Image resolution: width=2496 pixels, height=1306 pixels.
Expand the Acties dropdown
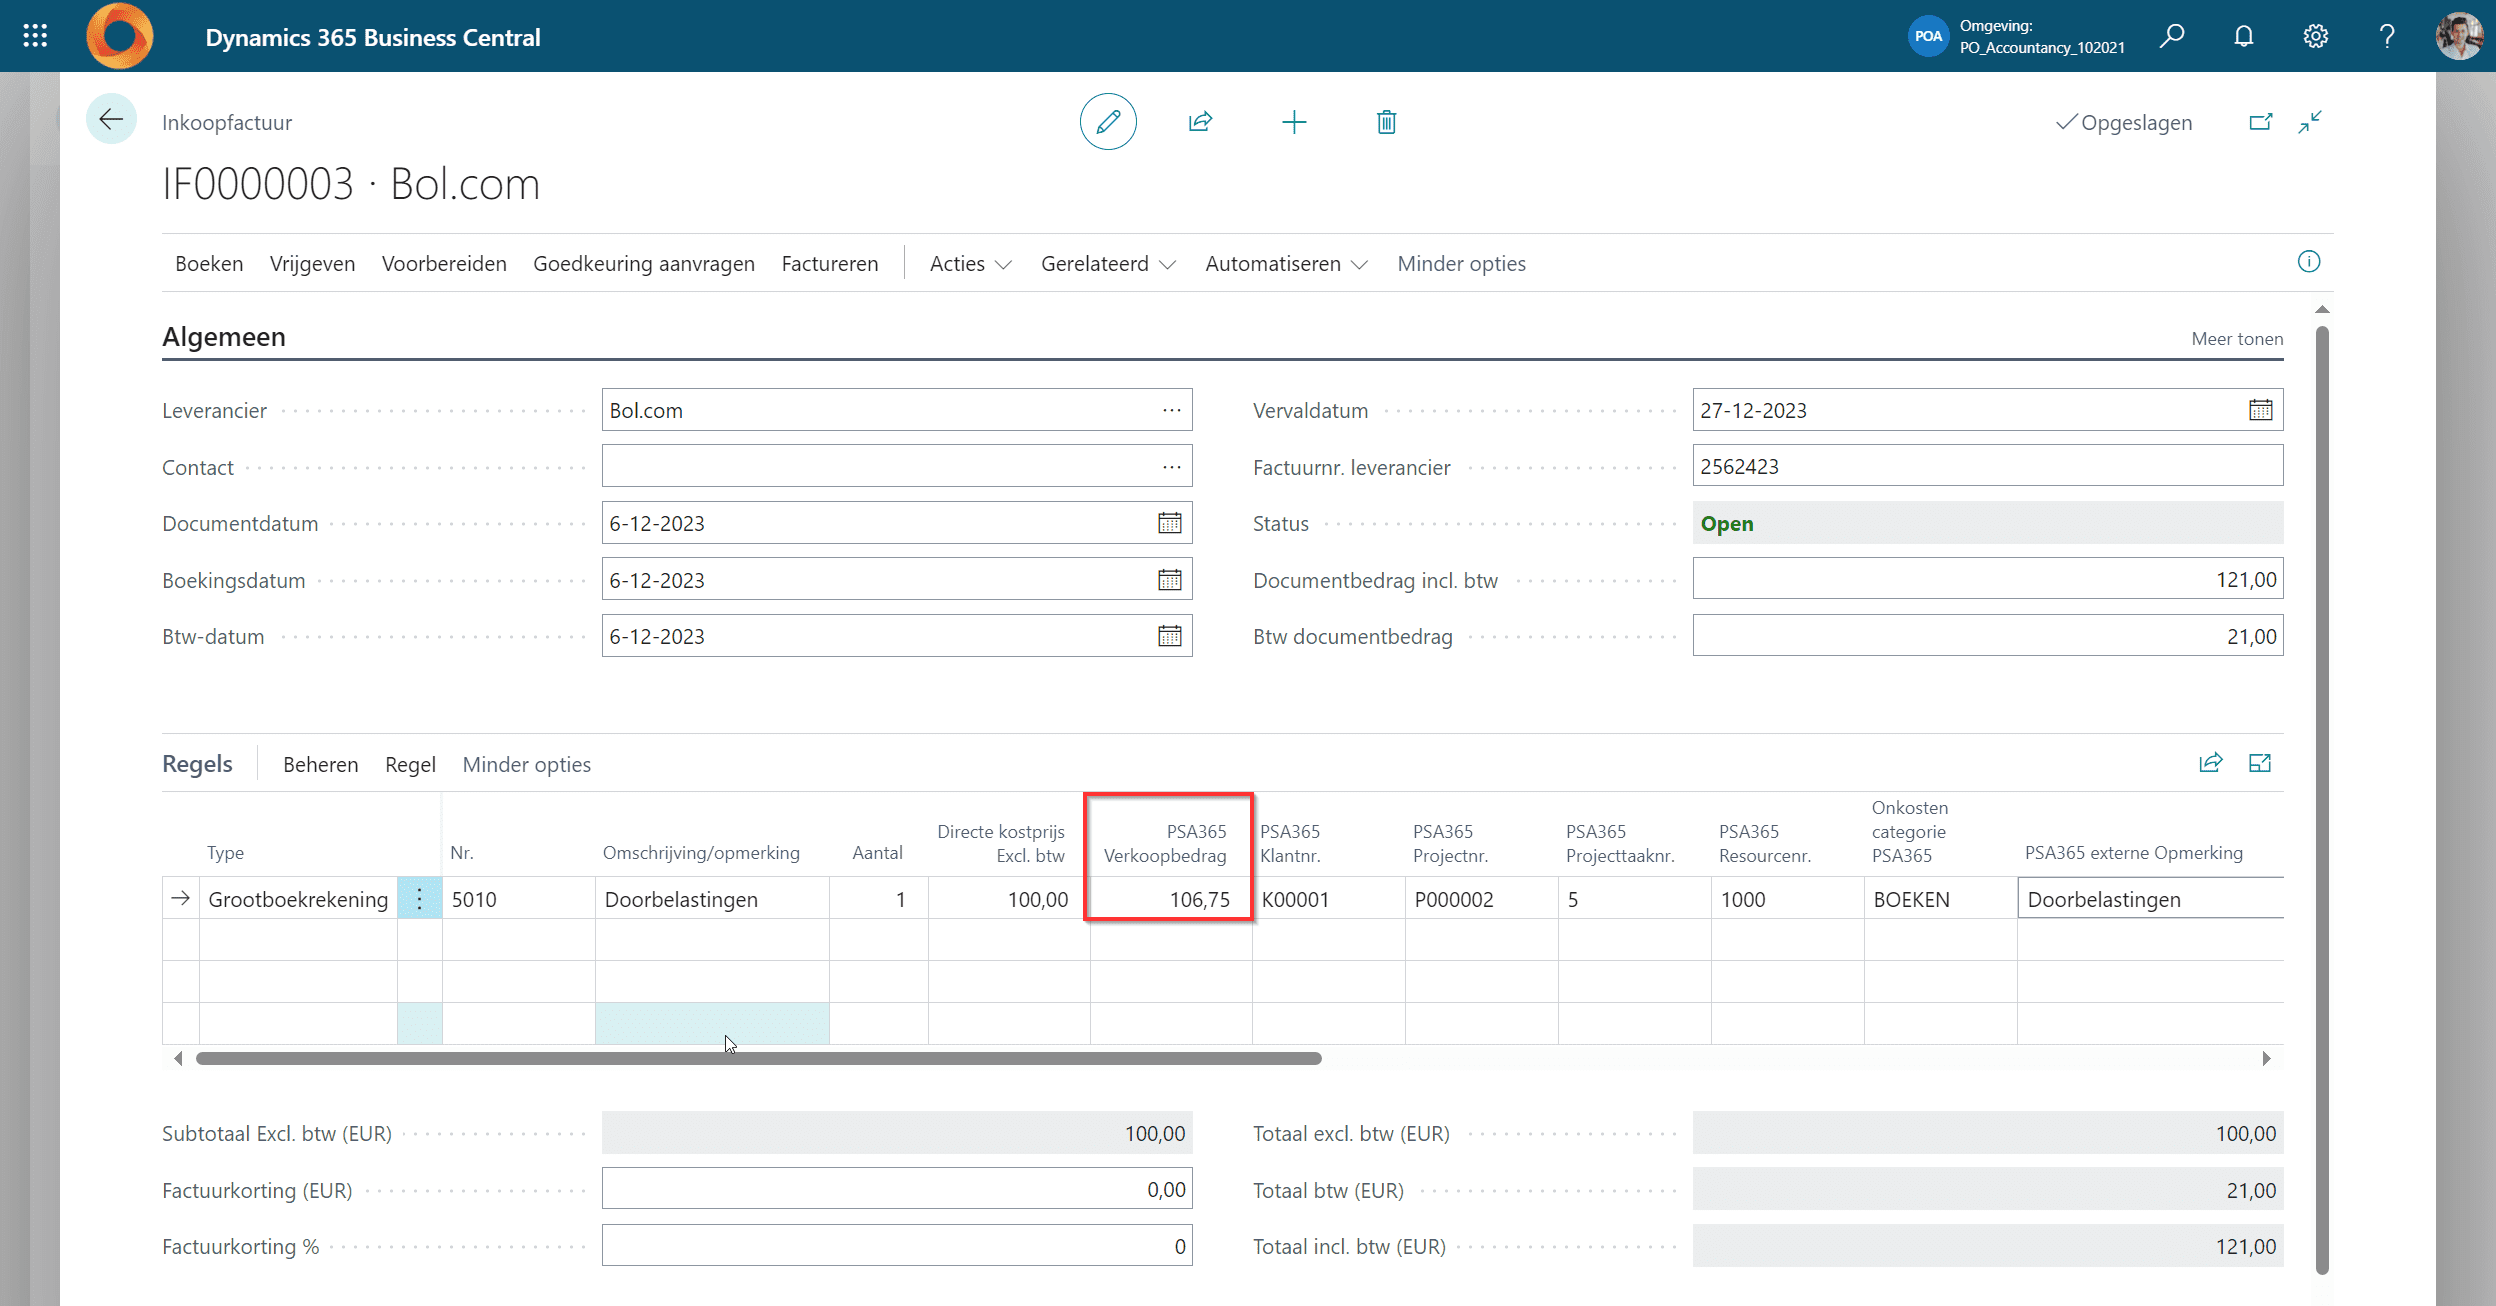[x=970, y=264]
